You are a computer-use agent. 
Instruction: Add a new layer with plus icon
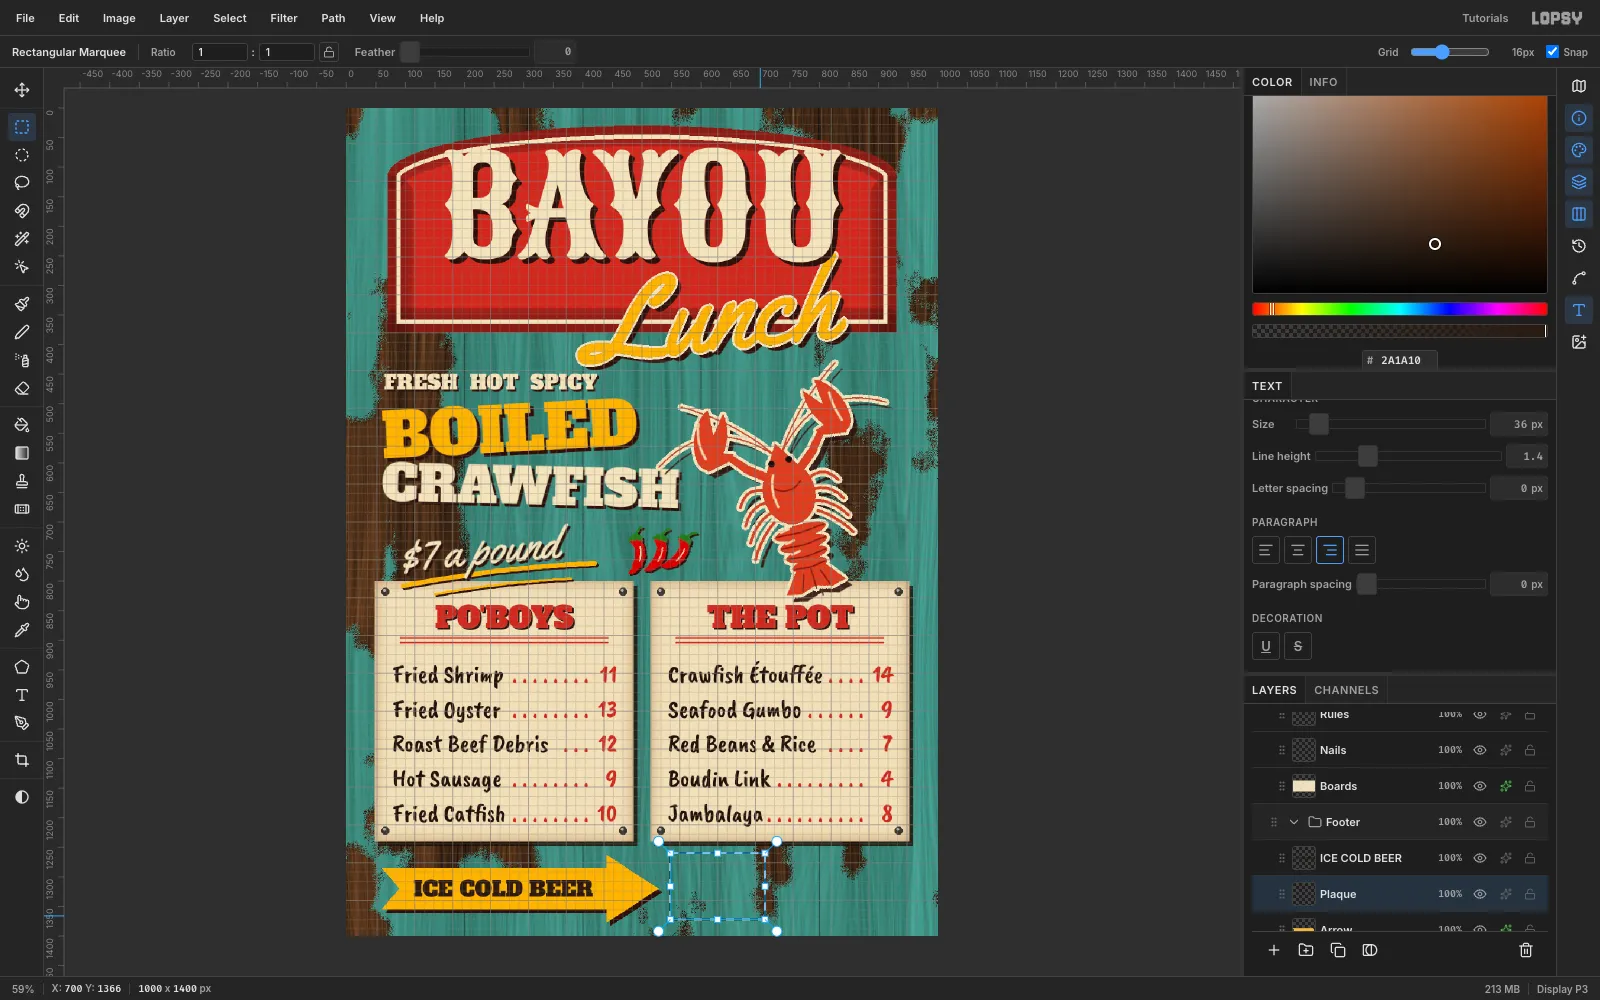coord(1274,950)
